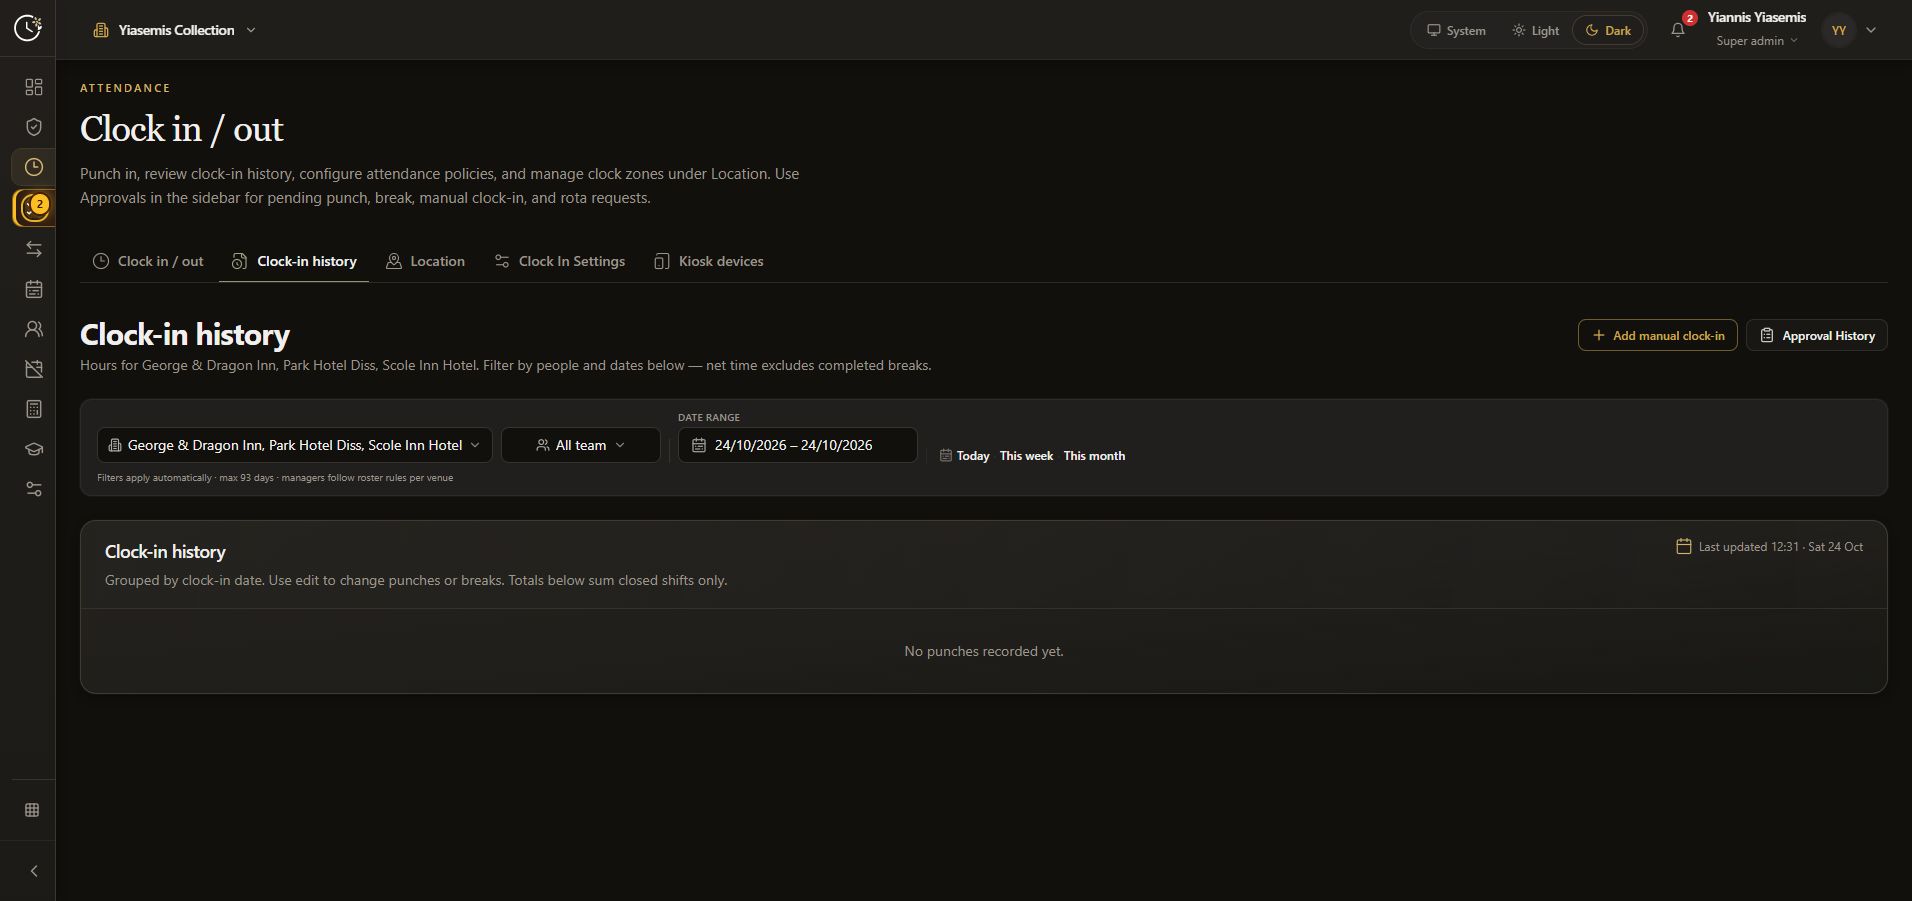Click the 'No punches recorded yet.' message
The height and width of the screenshot is (901, 1912).
point(984,651)
